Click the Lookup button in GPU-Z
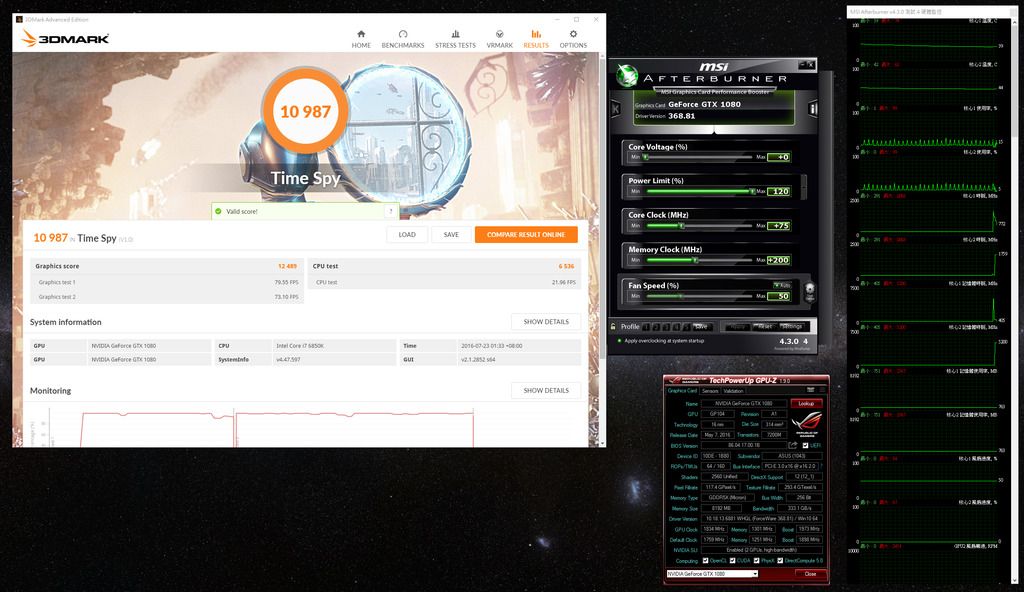Viewport: 1024px width, 592px height. pyautogui.click(x=806, y=403)
